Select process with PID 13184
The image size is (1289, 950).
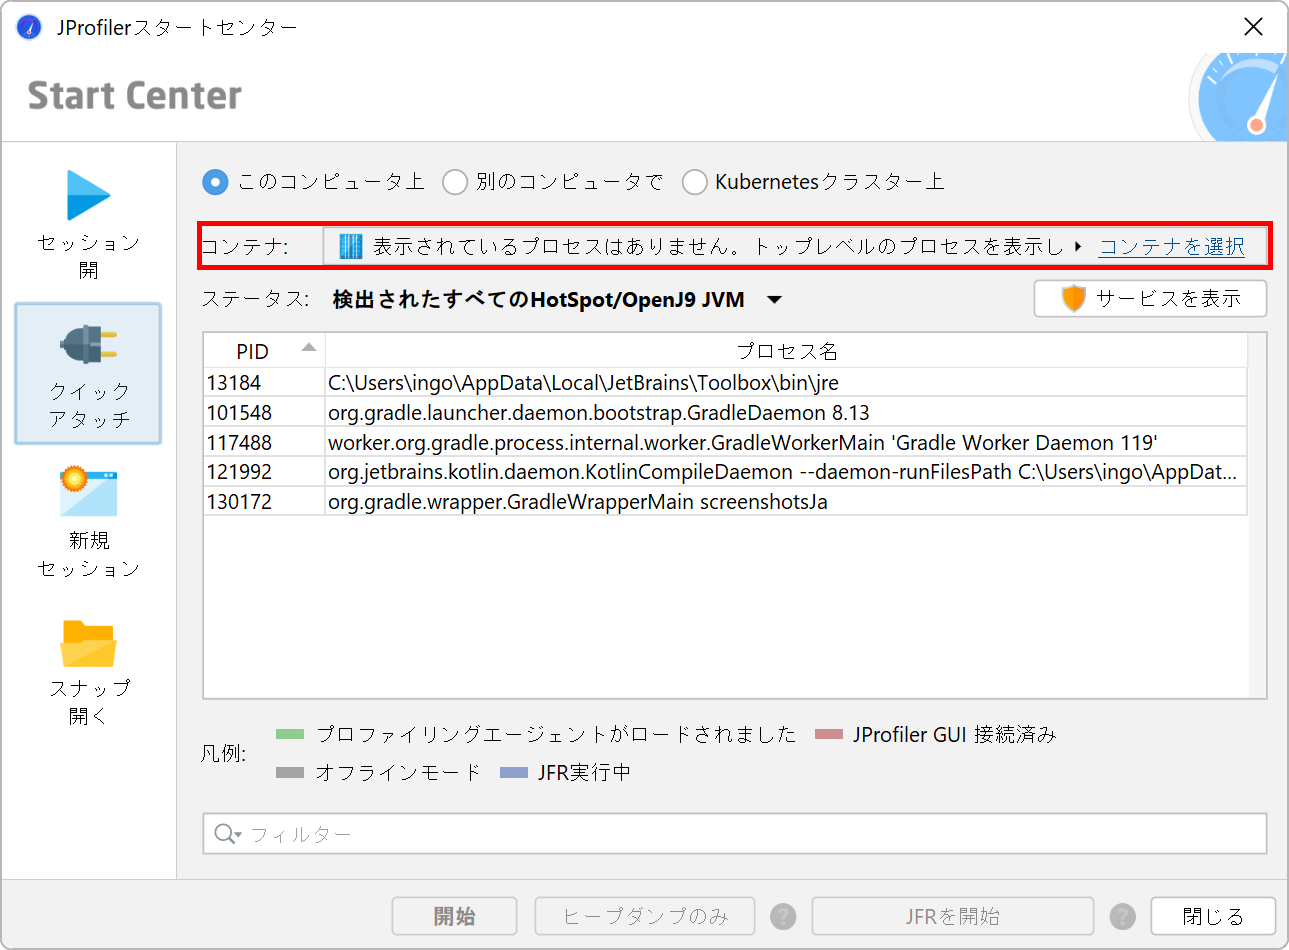pyautogui.click(x=725, y=383)
